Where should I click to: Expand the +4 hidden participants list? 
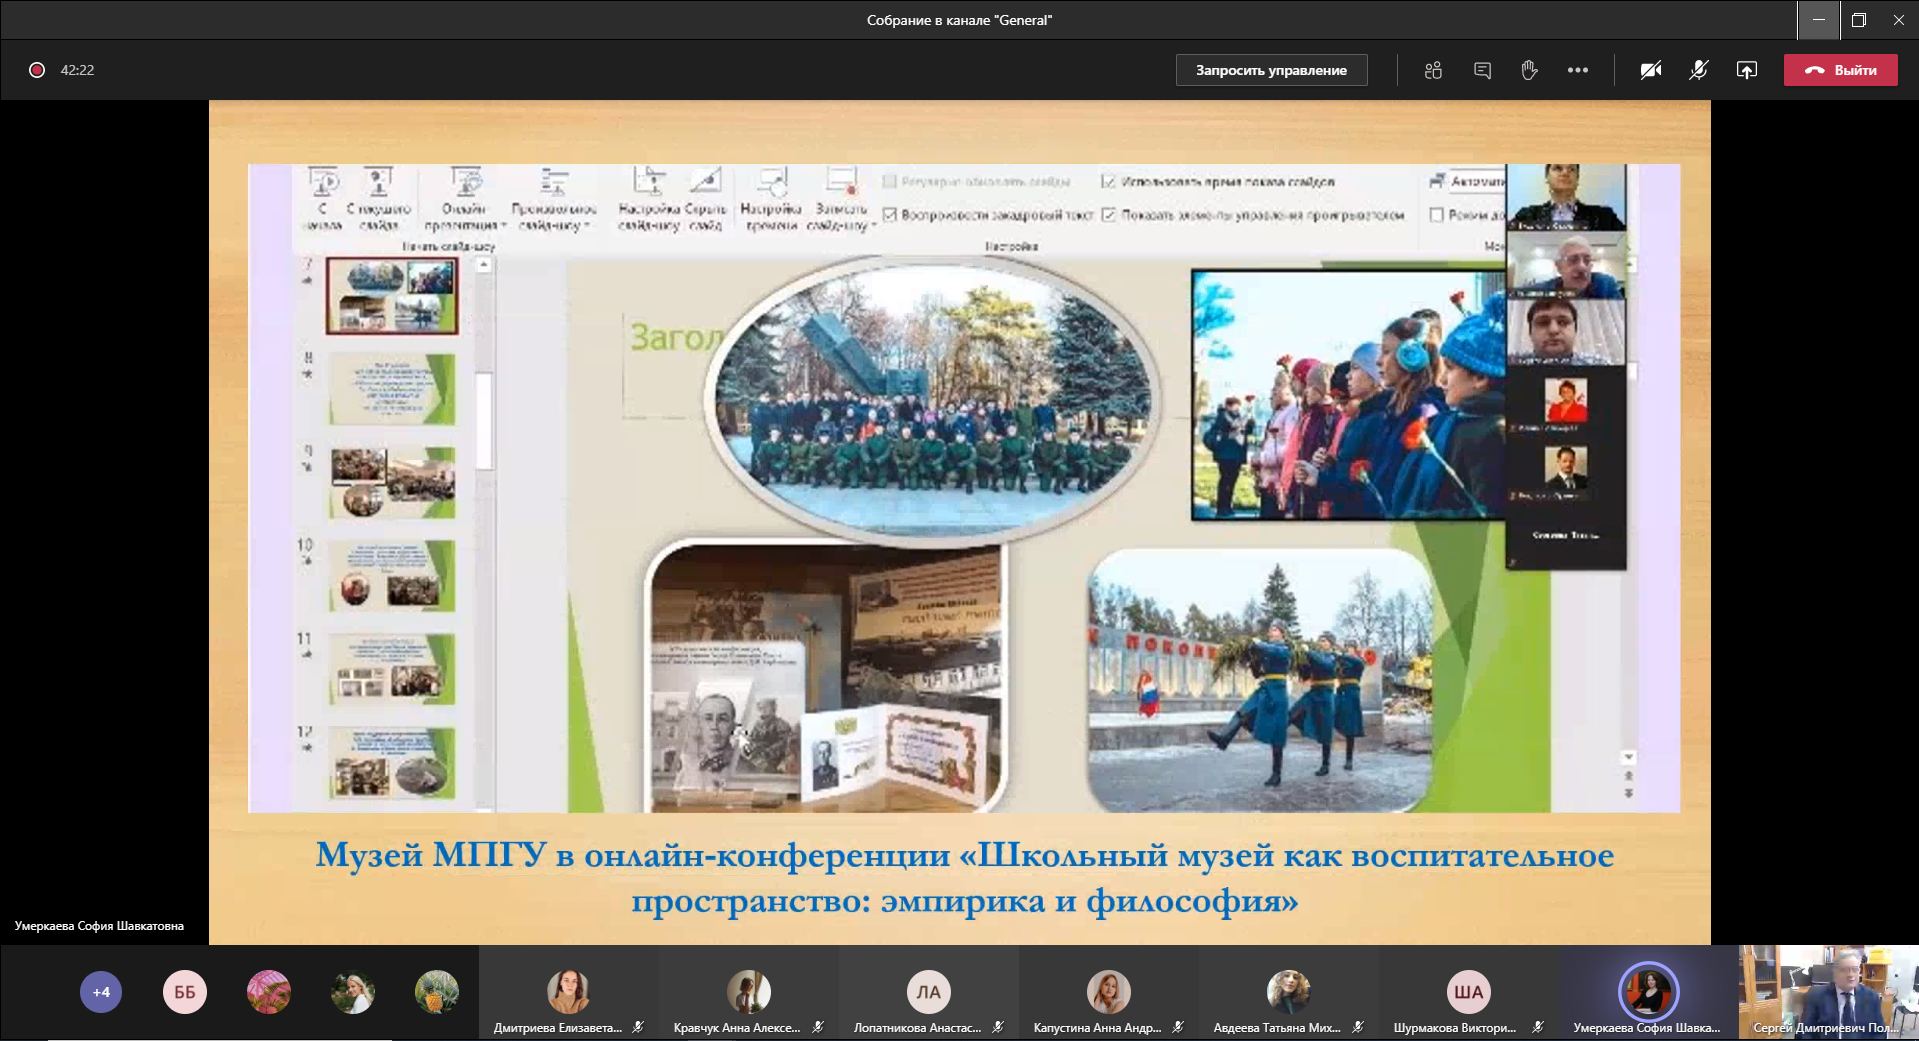101,992
